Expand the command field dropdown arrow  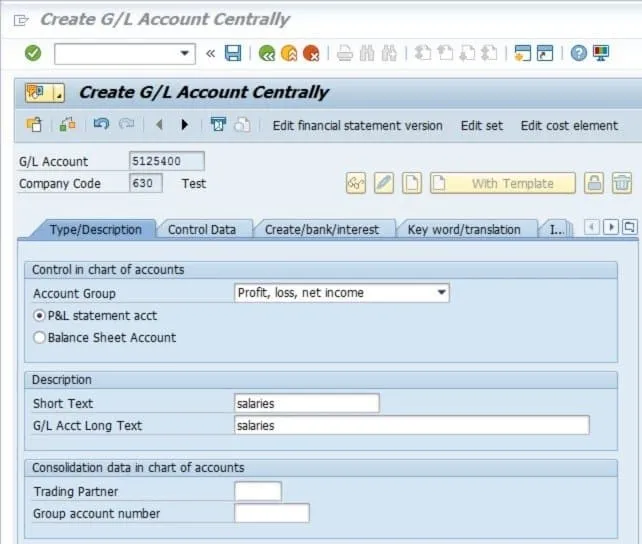click(185, 53)
